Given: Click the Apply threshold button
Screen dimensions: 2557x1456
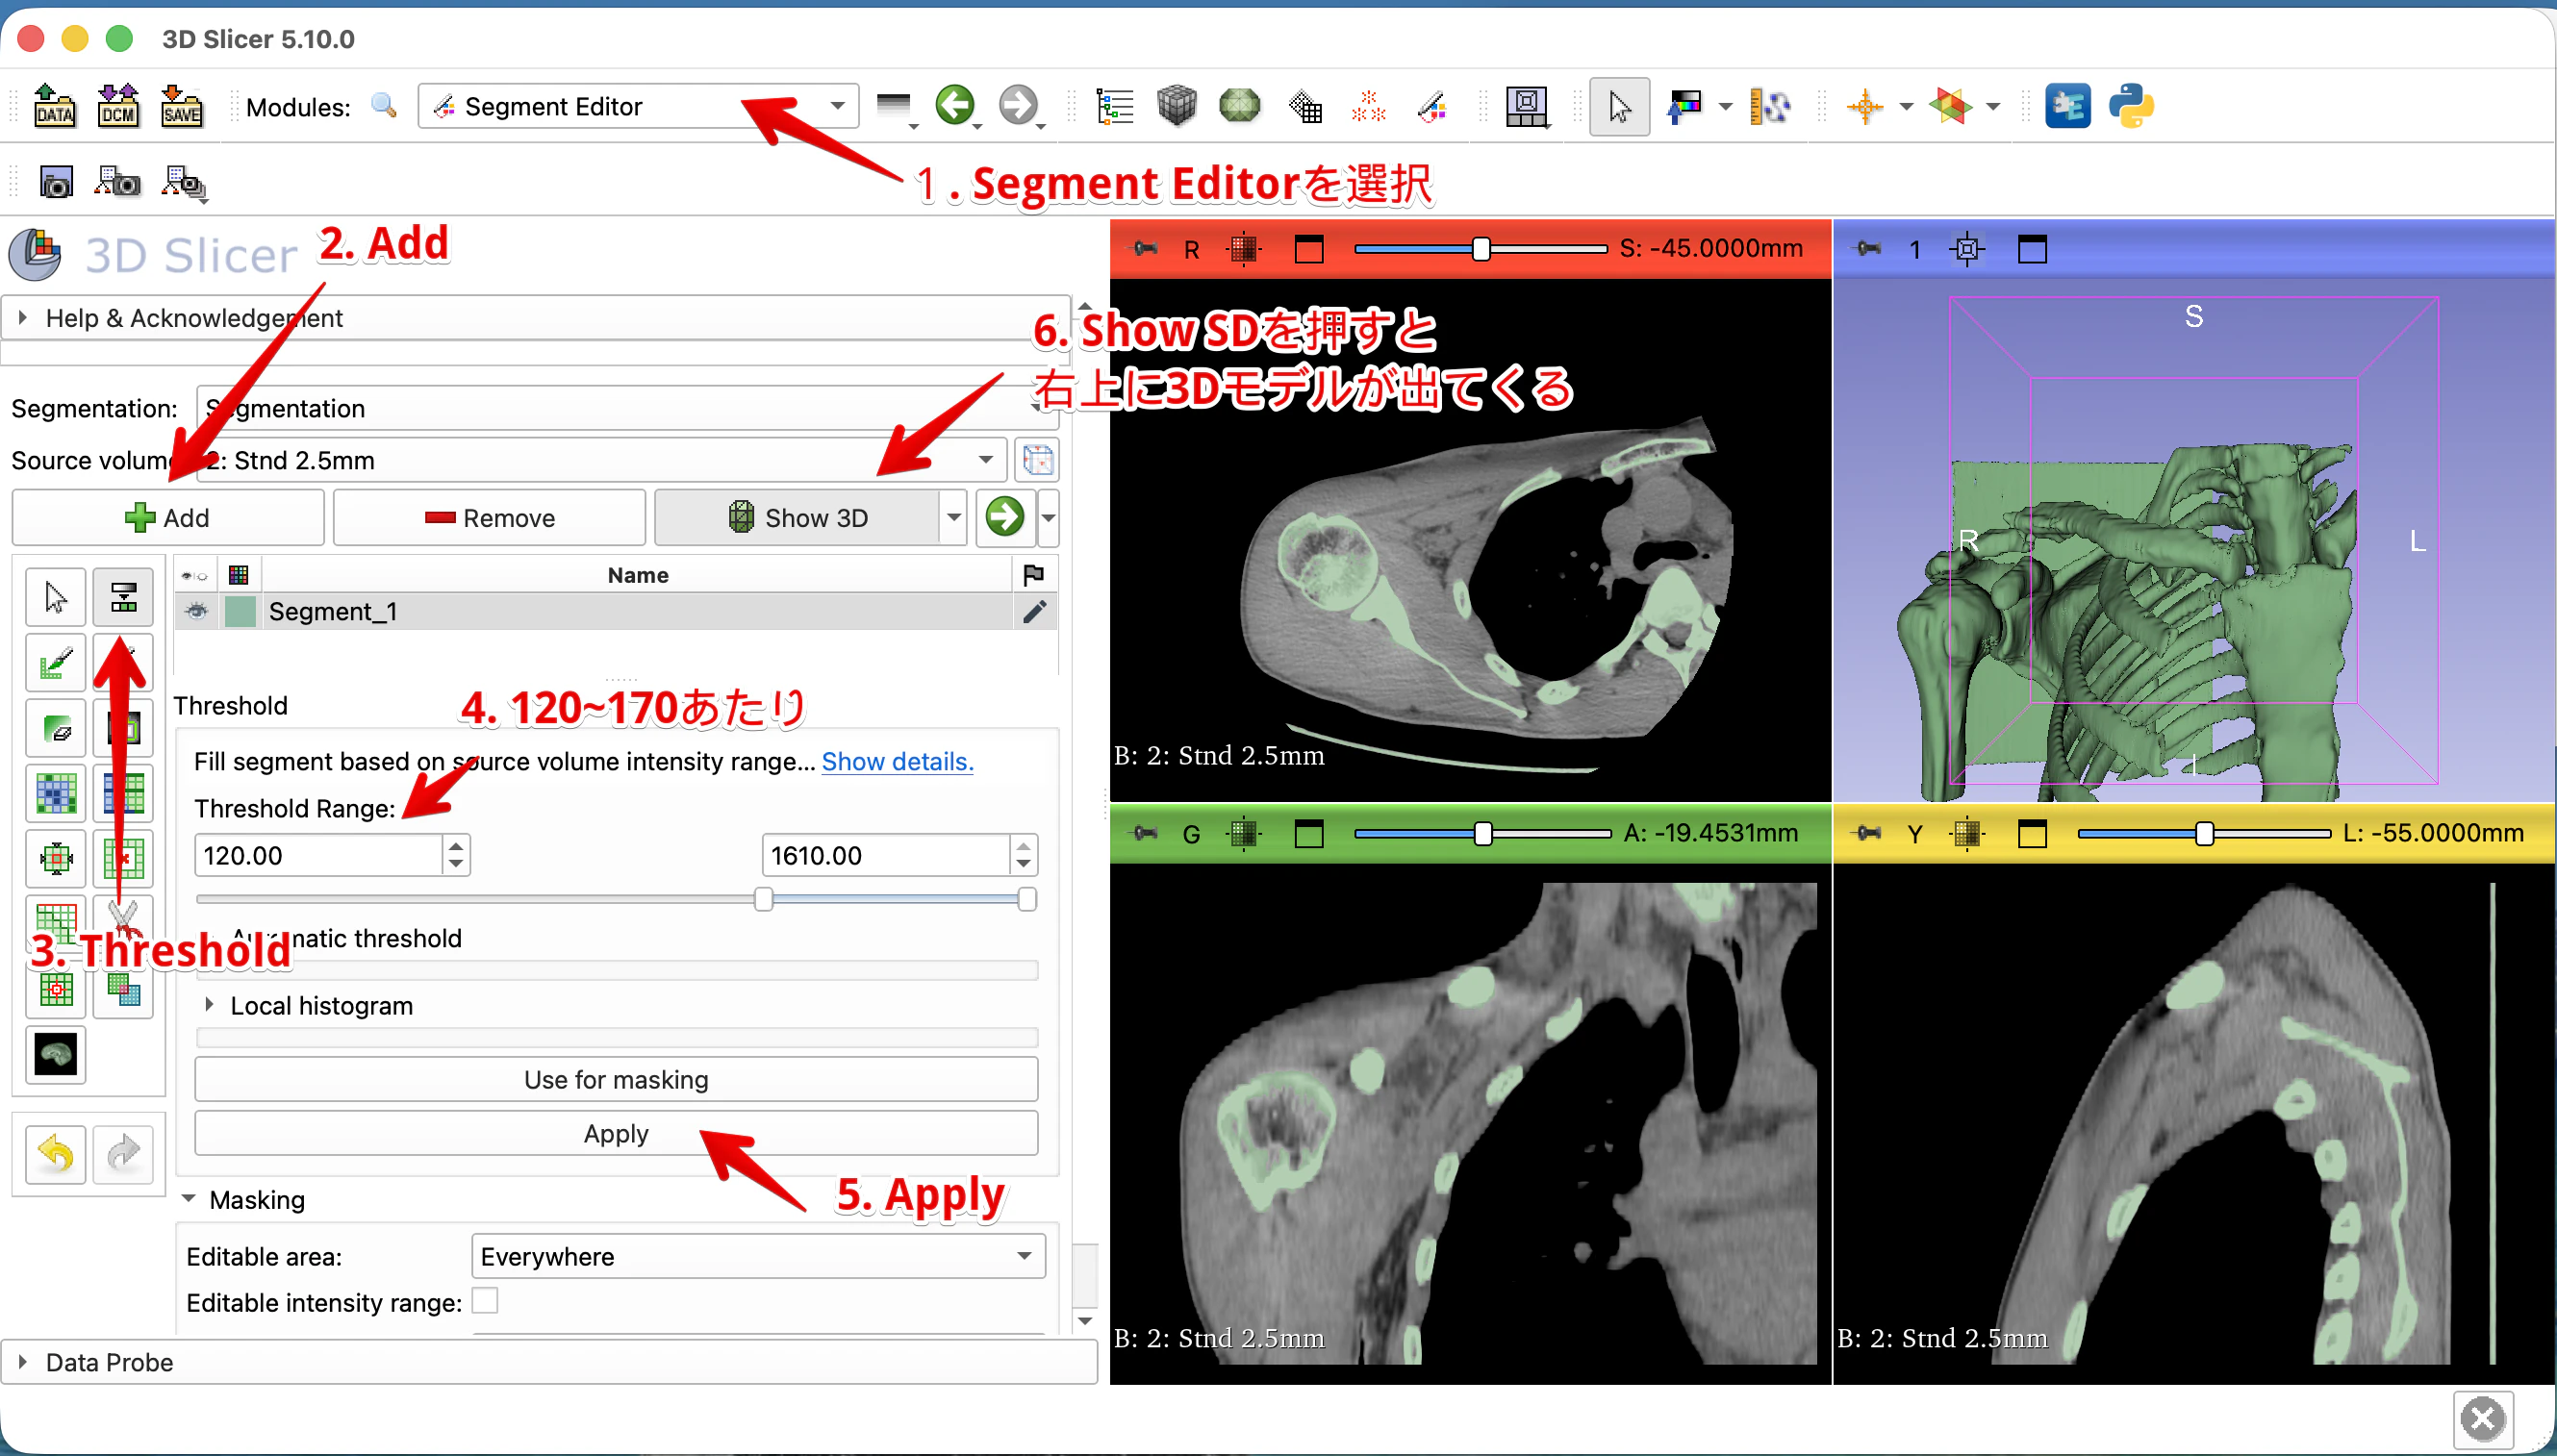Looking at the screenshot, I should (616, 1133).
